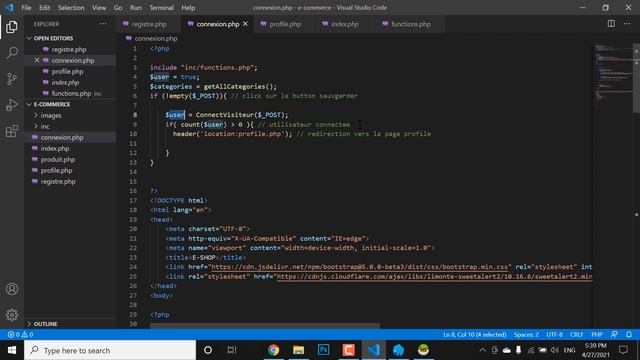Image resolution: width=640 pixels, height=360 pixels.
Task: Click Ln 8, Col 10 status entry
Action: (x=474, y=334)
